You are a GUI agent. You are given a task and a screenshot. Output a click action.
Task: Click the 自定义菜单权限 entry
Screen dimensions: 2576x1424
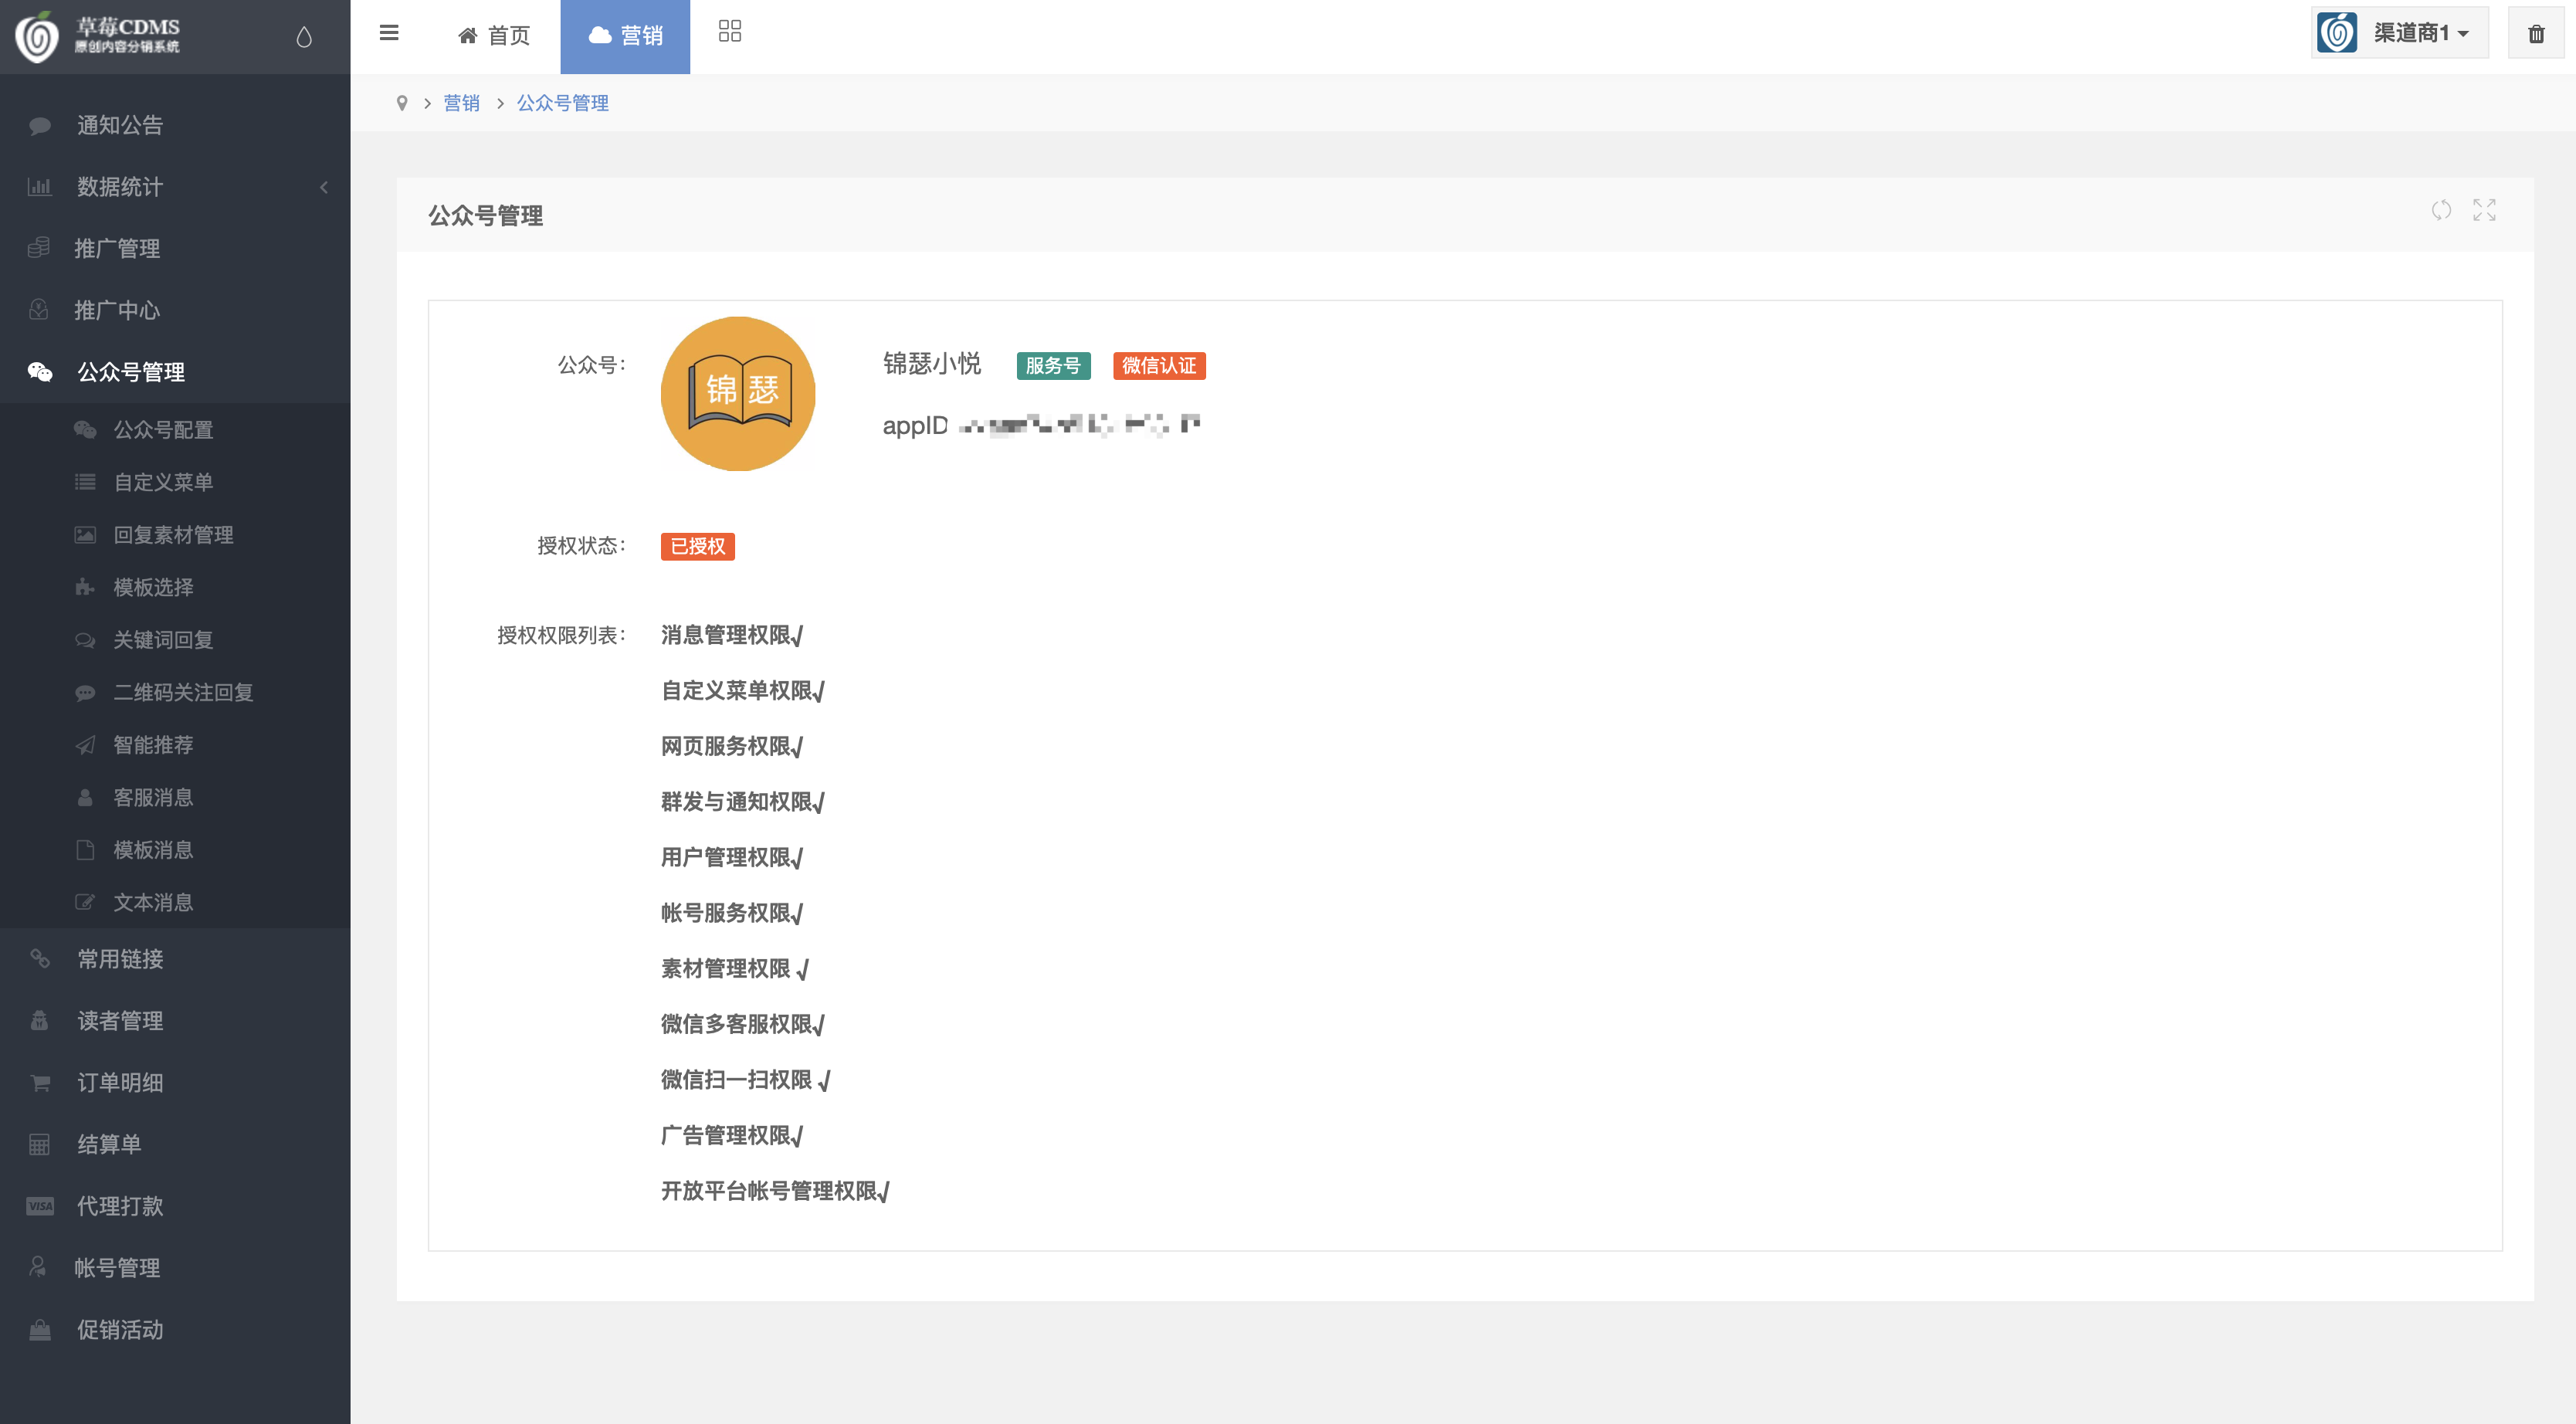coord(743,690)
